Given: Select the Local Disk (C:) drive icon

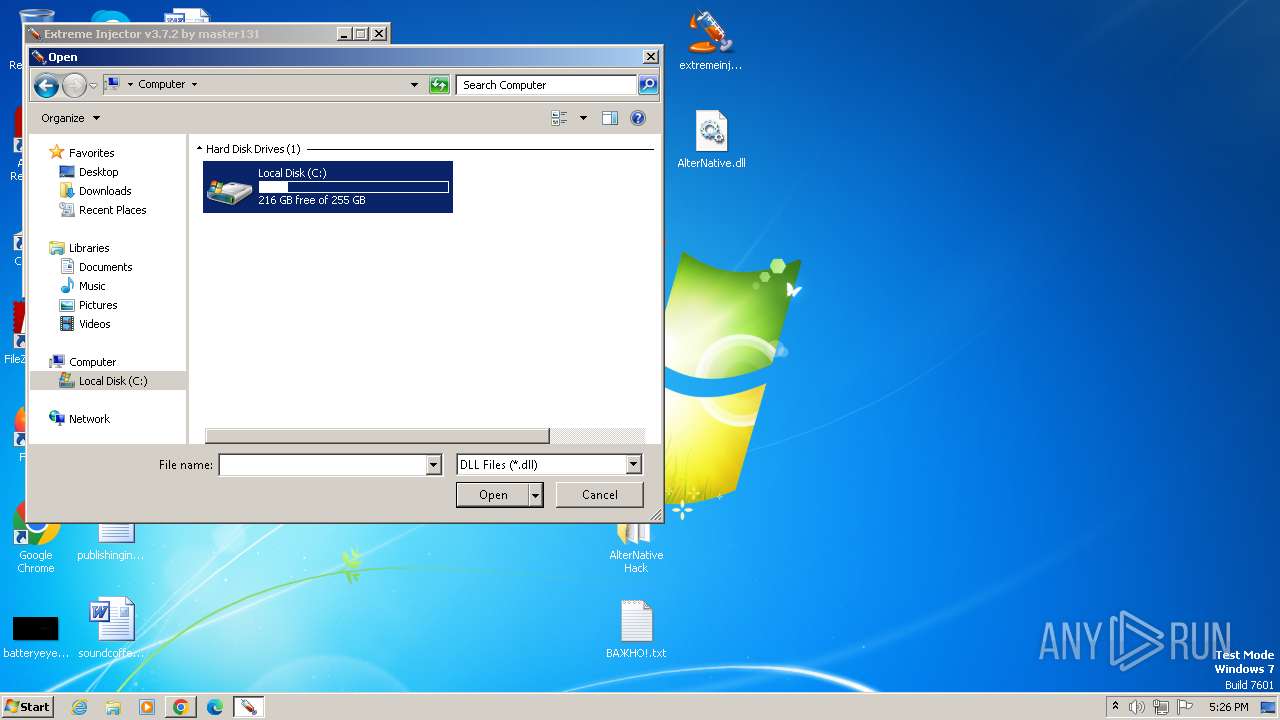Looking at the screenshot, I should [x=230, y=188].
